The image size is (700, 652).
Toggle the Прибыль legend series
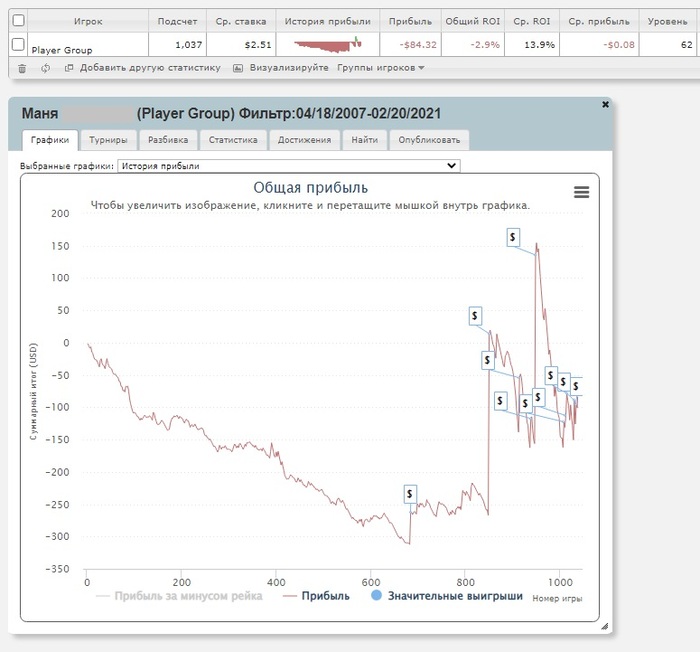click(x=317, y=596)
